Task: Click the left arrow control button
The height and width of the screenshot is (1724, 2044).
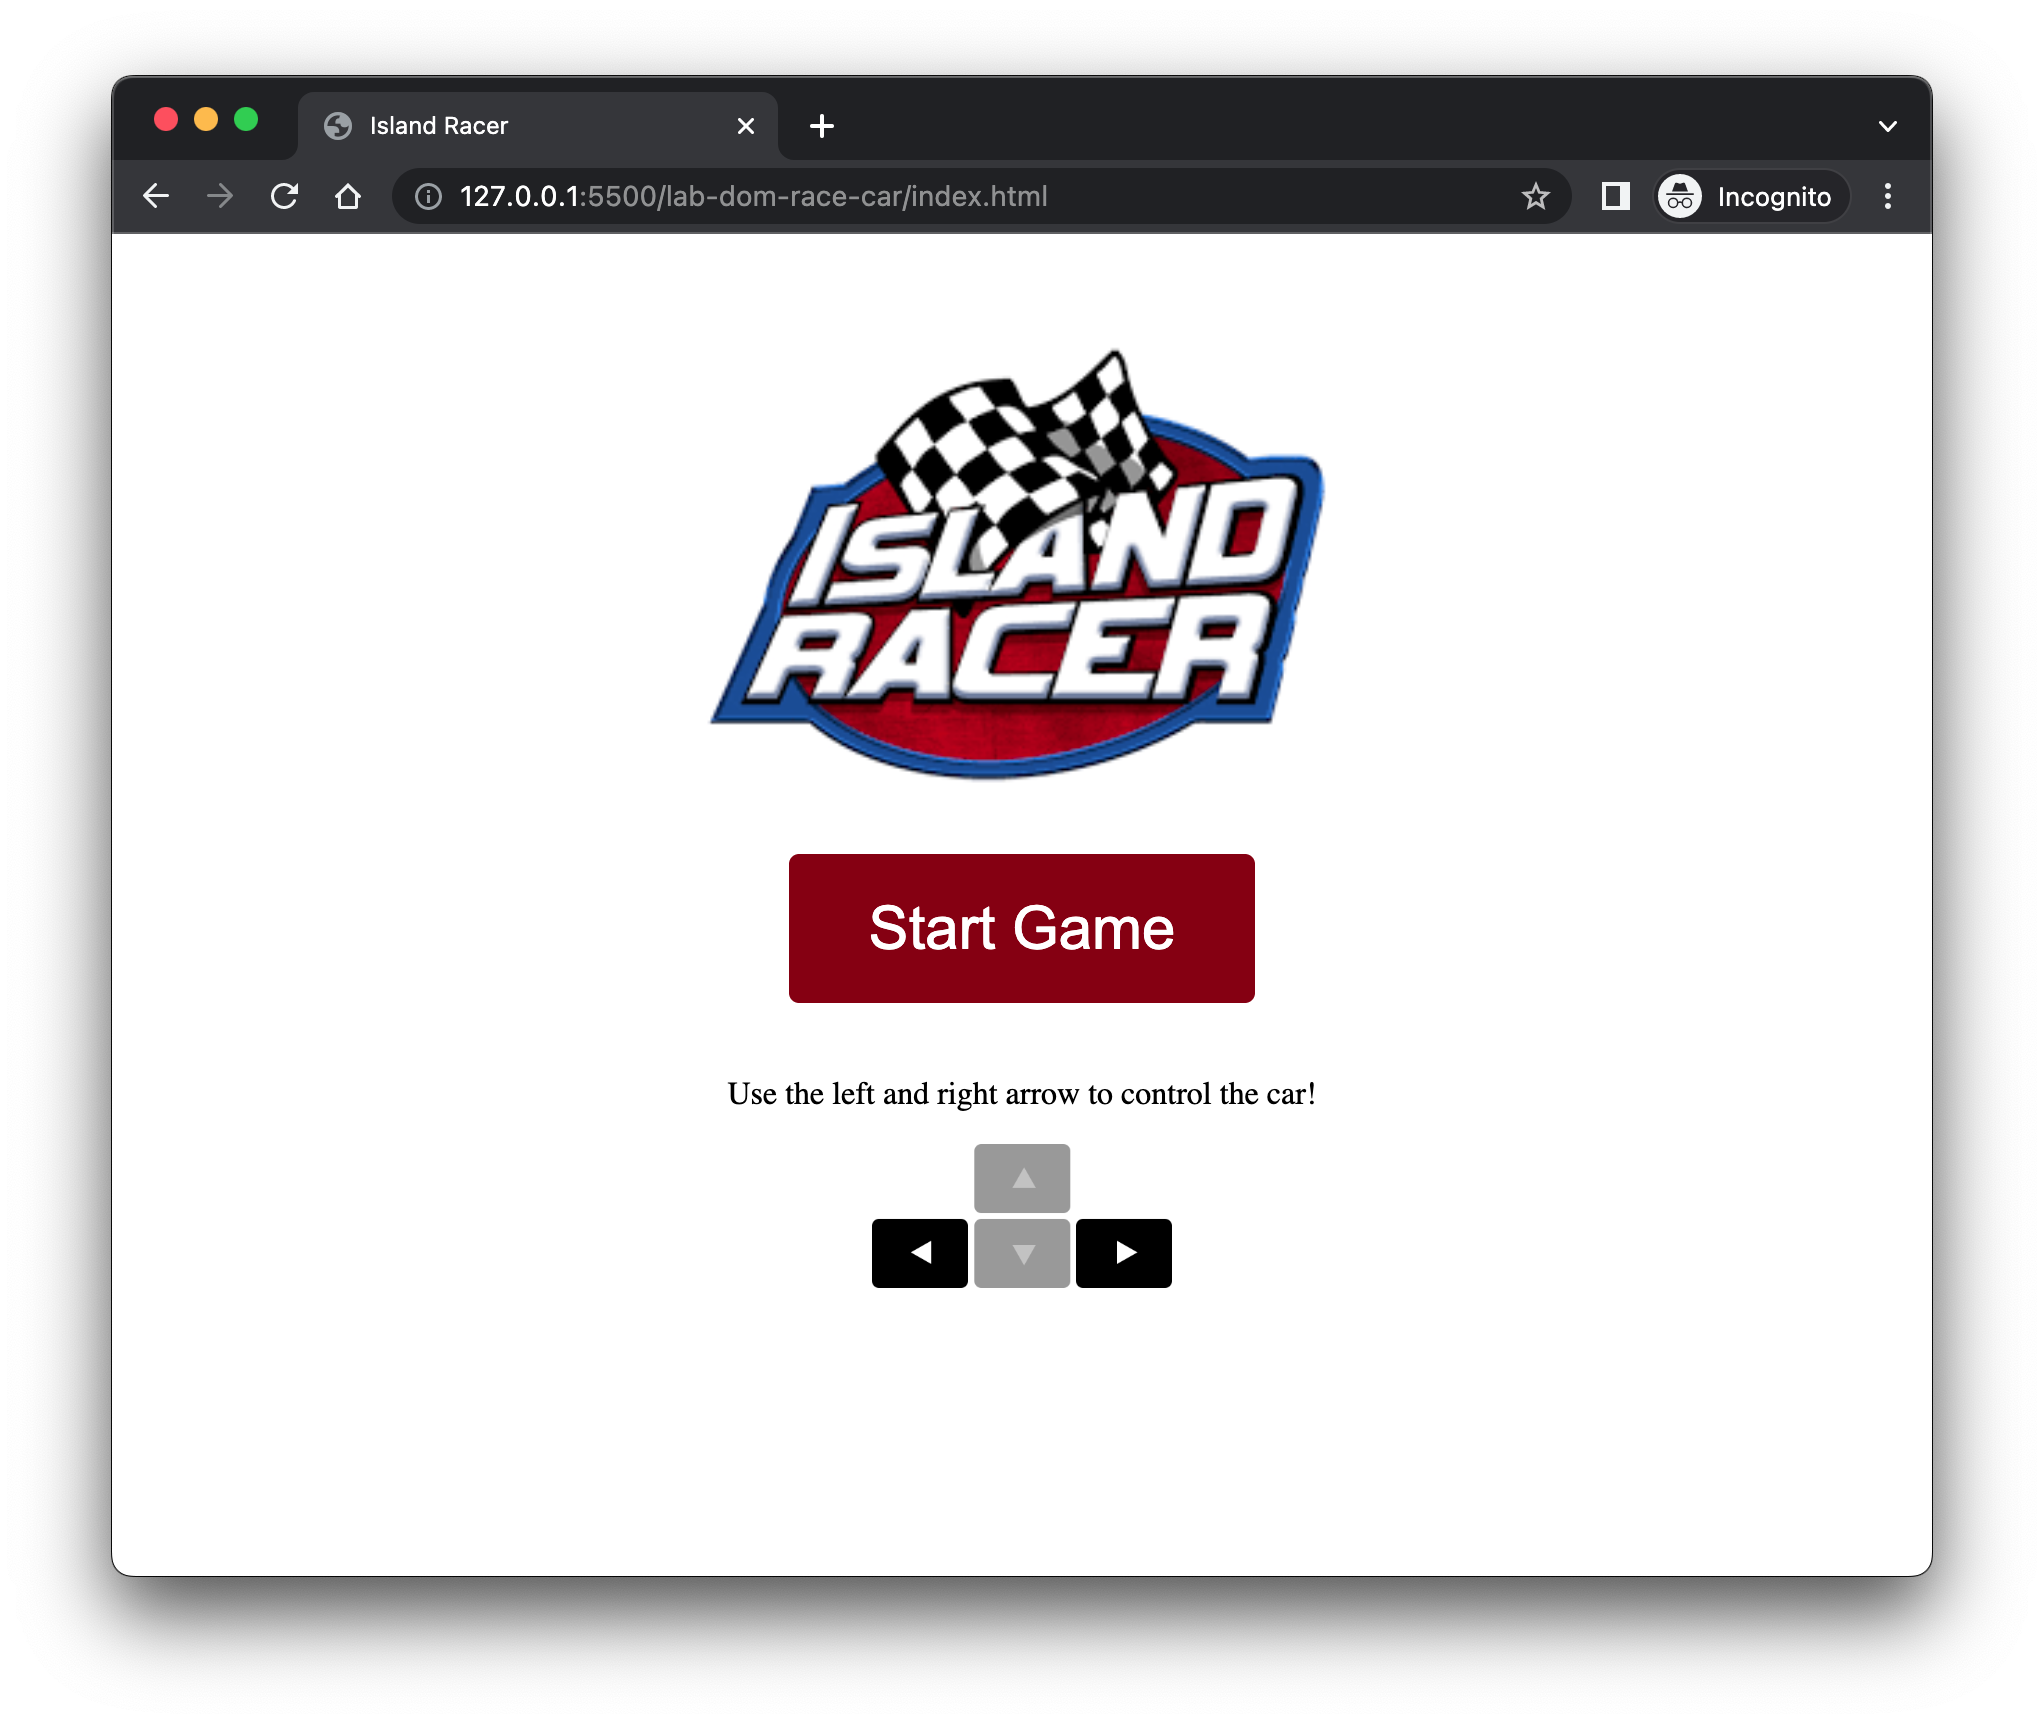Action: [919, 1253]
